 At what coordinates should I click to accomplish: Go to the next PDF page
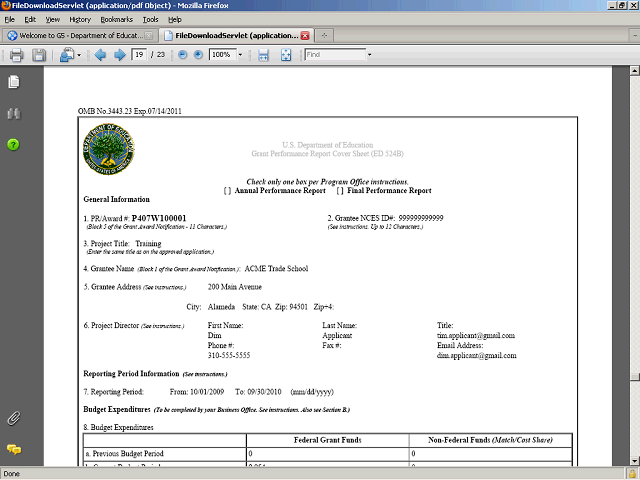tap(117, 54)
